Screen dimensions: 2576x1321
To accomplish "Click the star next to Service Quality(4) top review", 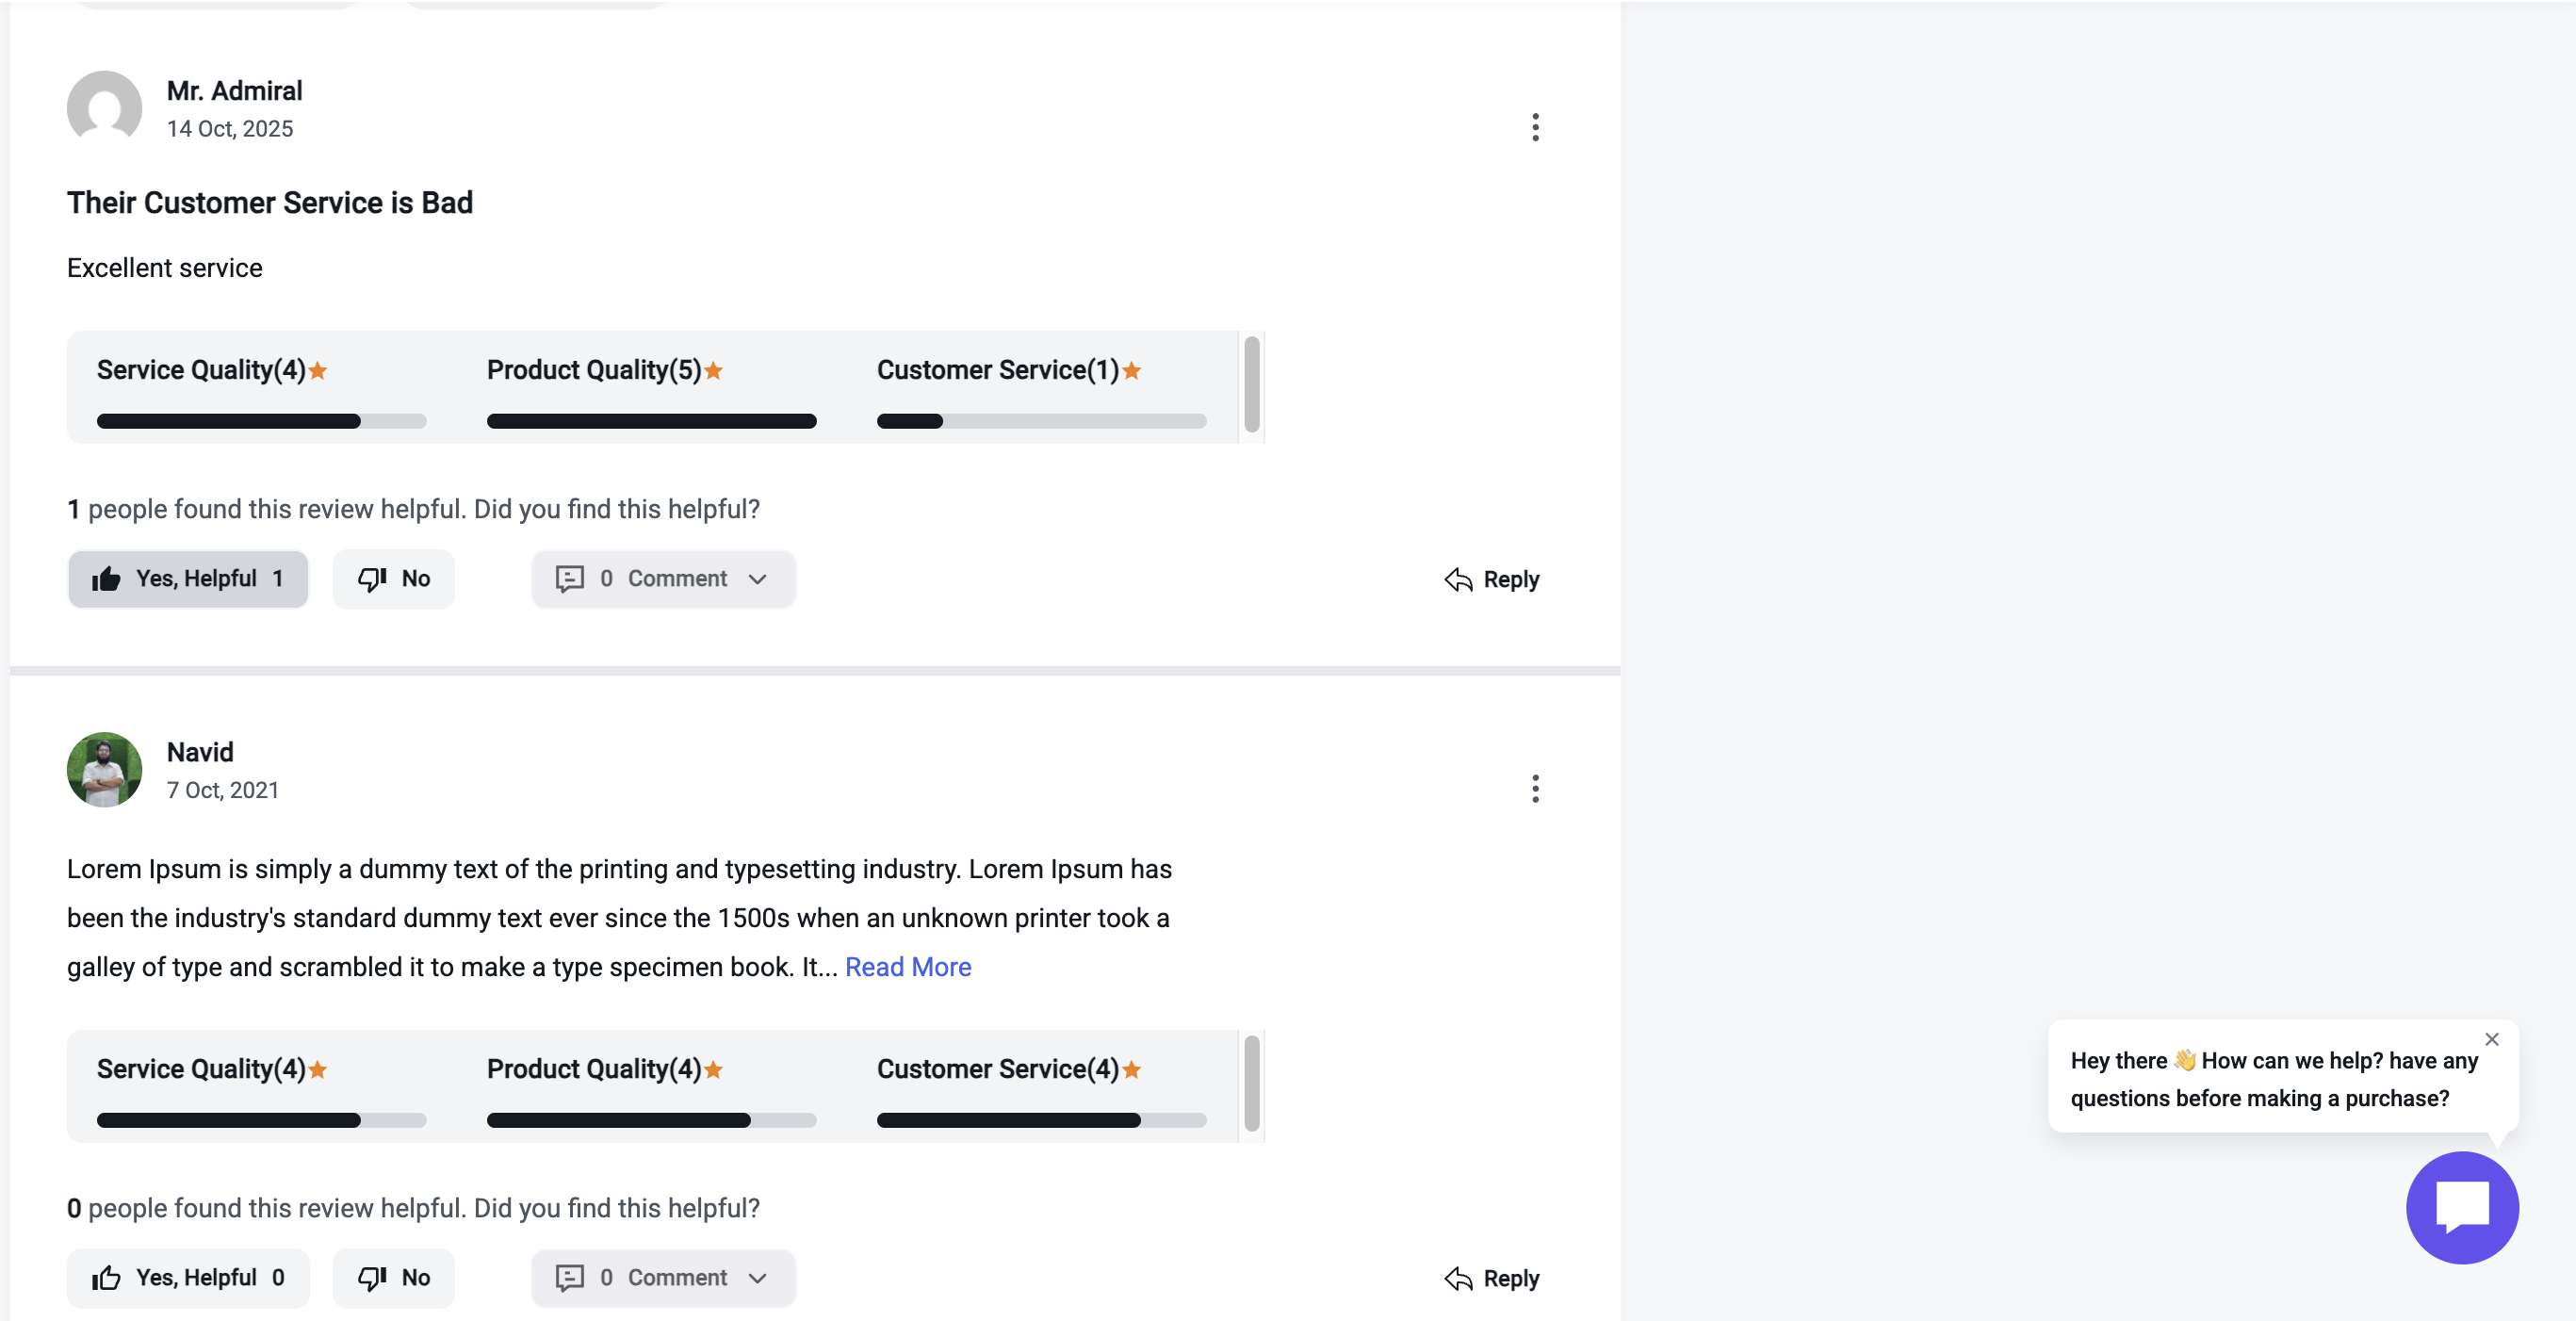I will [317, 370].
